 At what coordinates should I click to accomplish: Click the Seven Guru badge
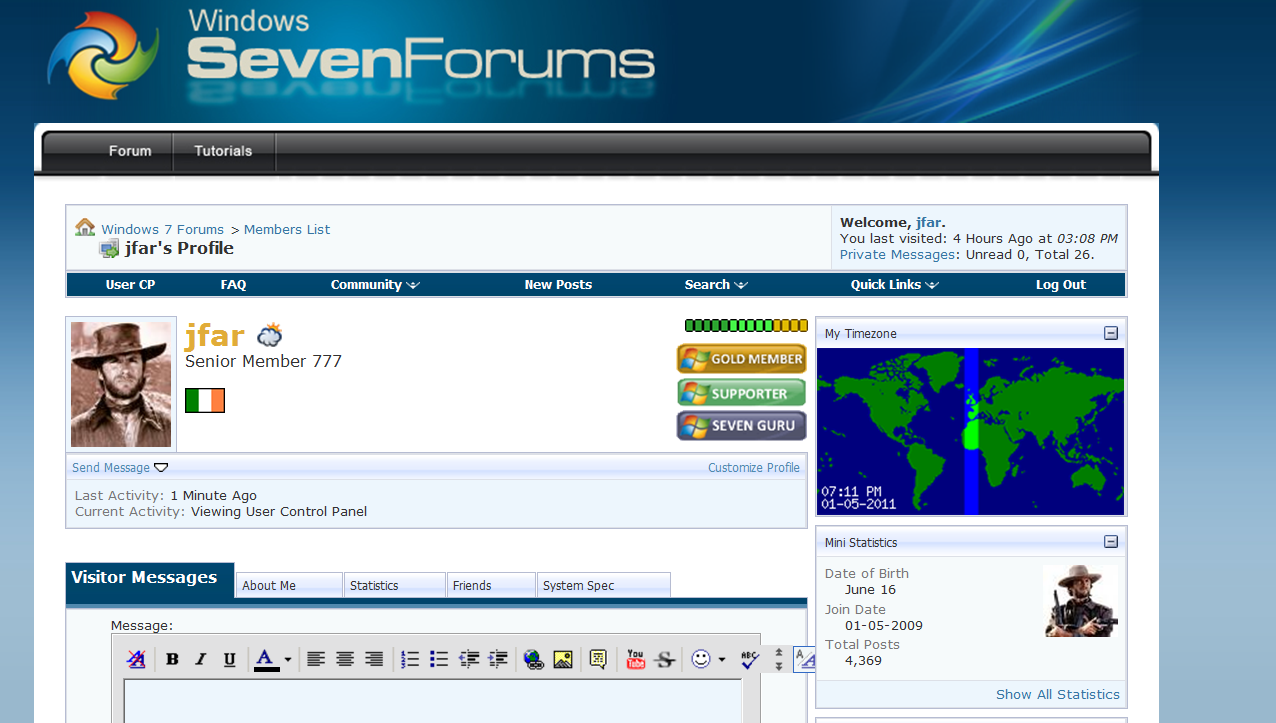click(x=741, y=425)
